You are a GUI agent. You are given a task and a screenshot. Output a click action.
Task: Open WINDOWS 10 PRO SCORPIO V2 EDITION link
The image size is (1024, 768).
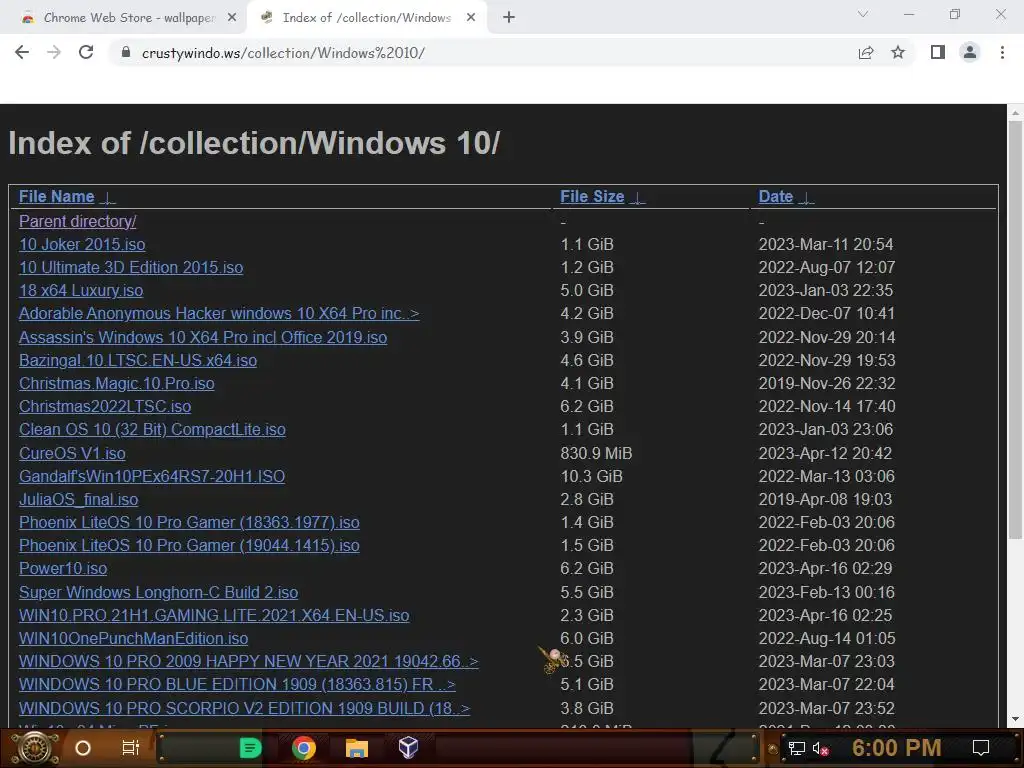tap(244, 709)
